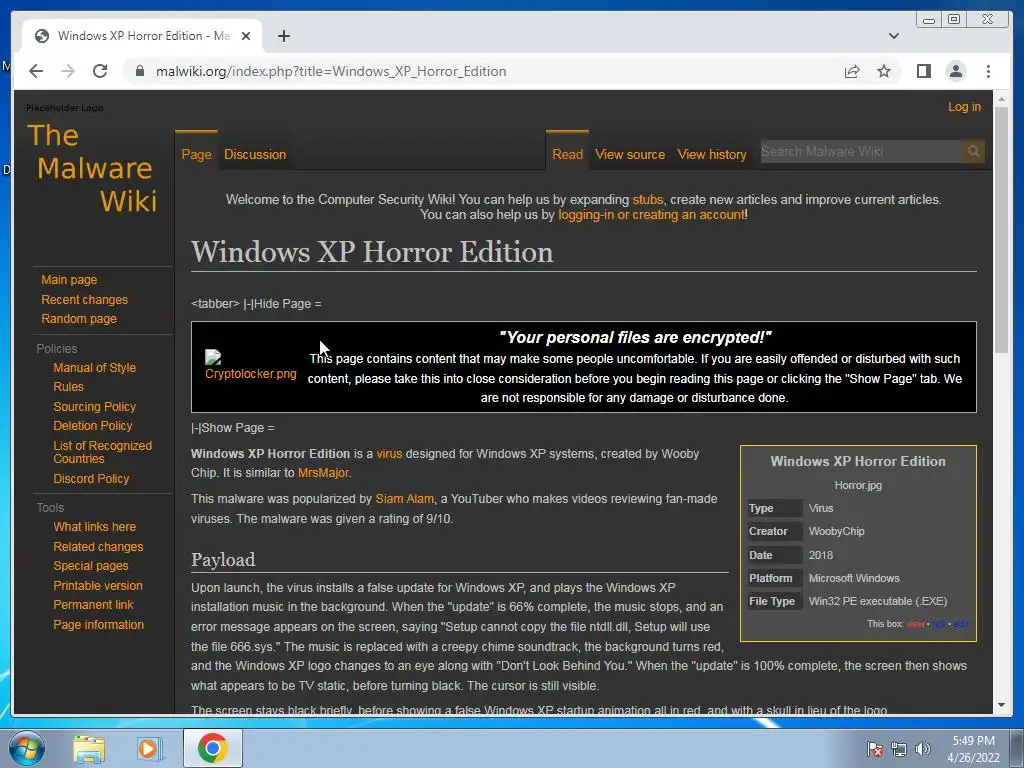Open the Deletion Policy link

(93, 426)
